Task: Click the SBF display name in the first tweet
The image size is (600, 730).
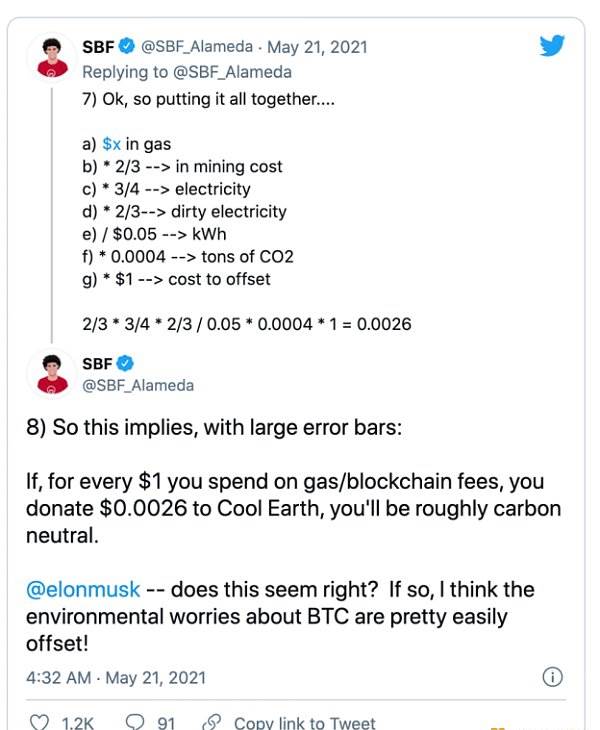Action: tap(98, 47)
